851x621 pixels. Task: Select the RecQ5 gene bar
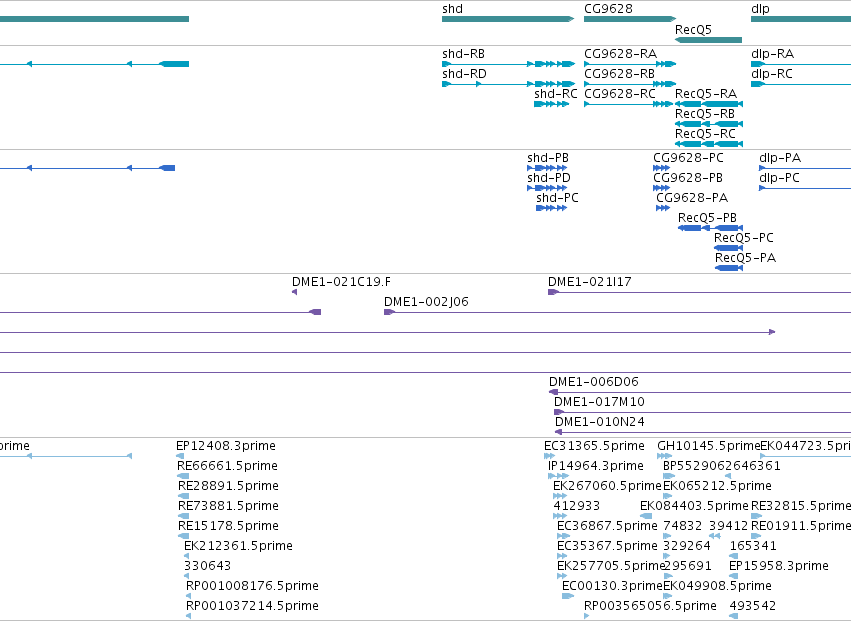(708, 40)
